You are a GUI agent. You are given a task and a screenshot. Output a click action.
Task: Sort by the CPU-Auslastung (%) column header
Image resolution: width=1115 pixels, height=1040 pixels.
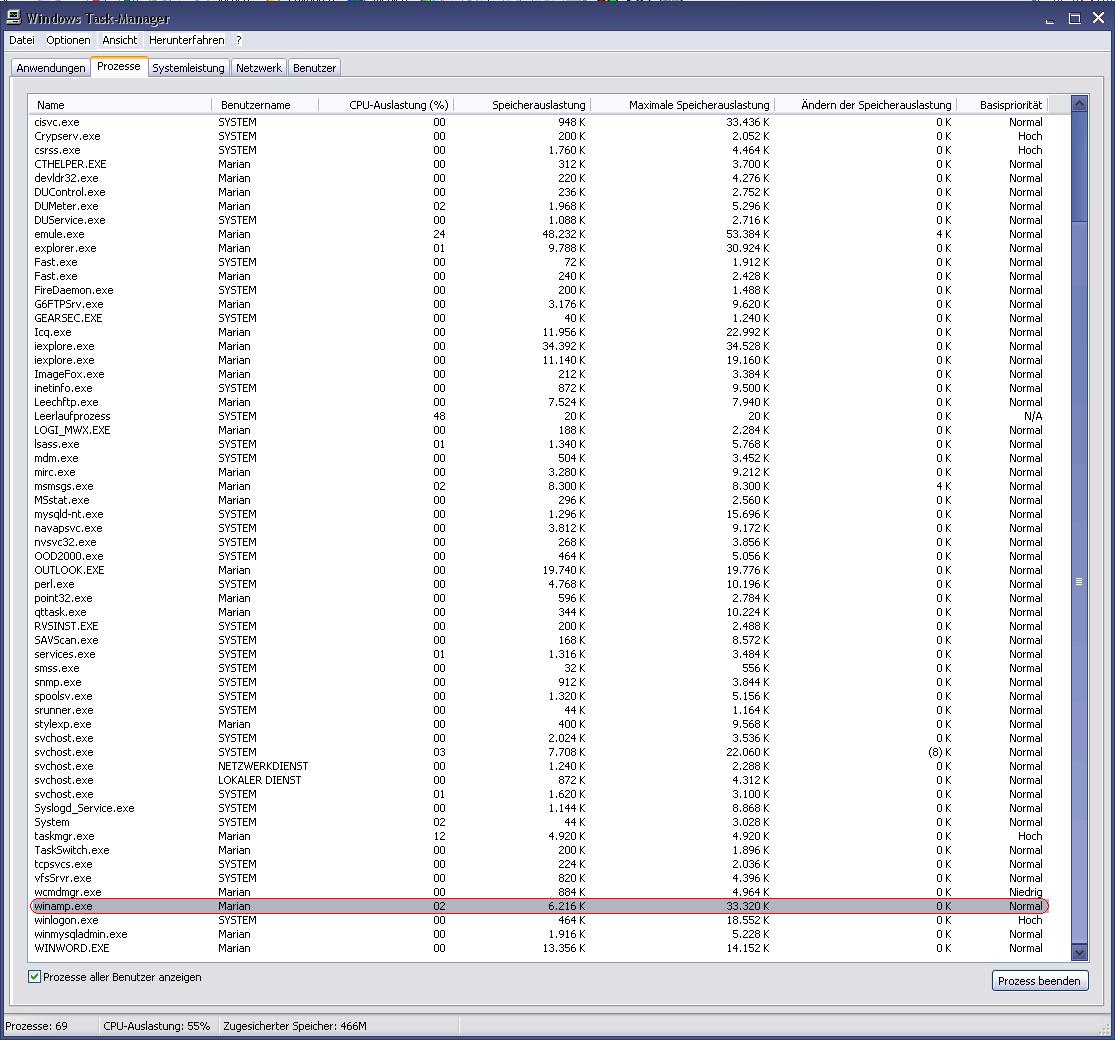pos(398,105)
